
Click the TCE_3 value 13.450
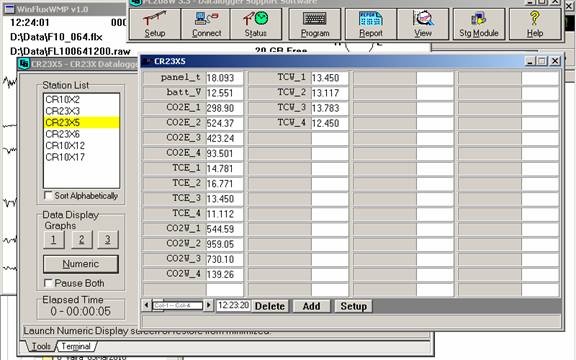(x=224, y=199)
